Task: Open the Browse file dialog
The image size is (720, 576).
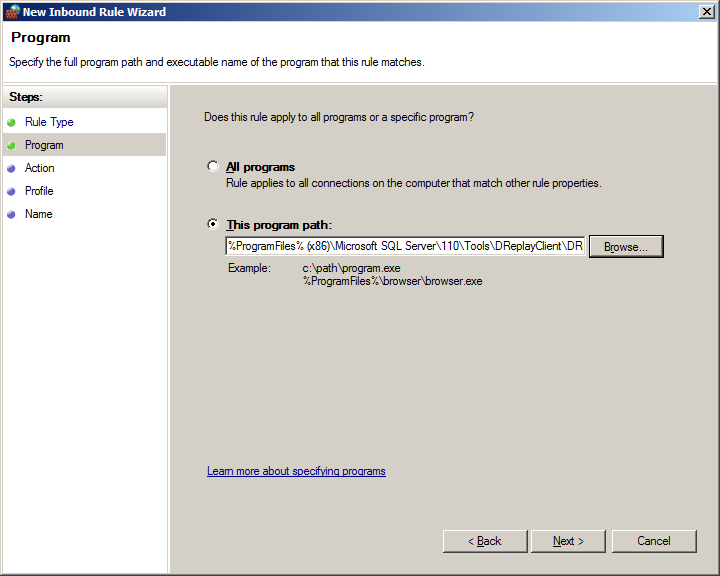Action: 626,247
